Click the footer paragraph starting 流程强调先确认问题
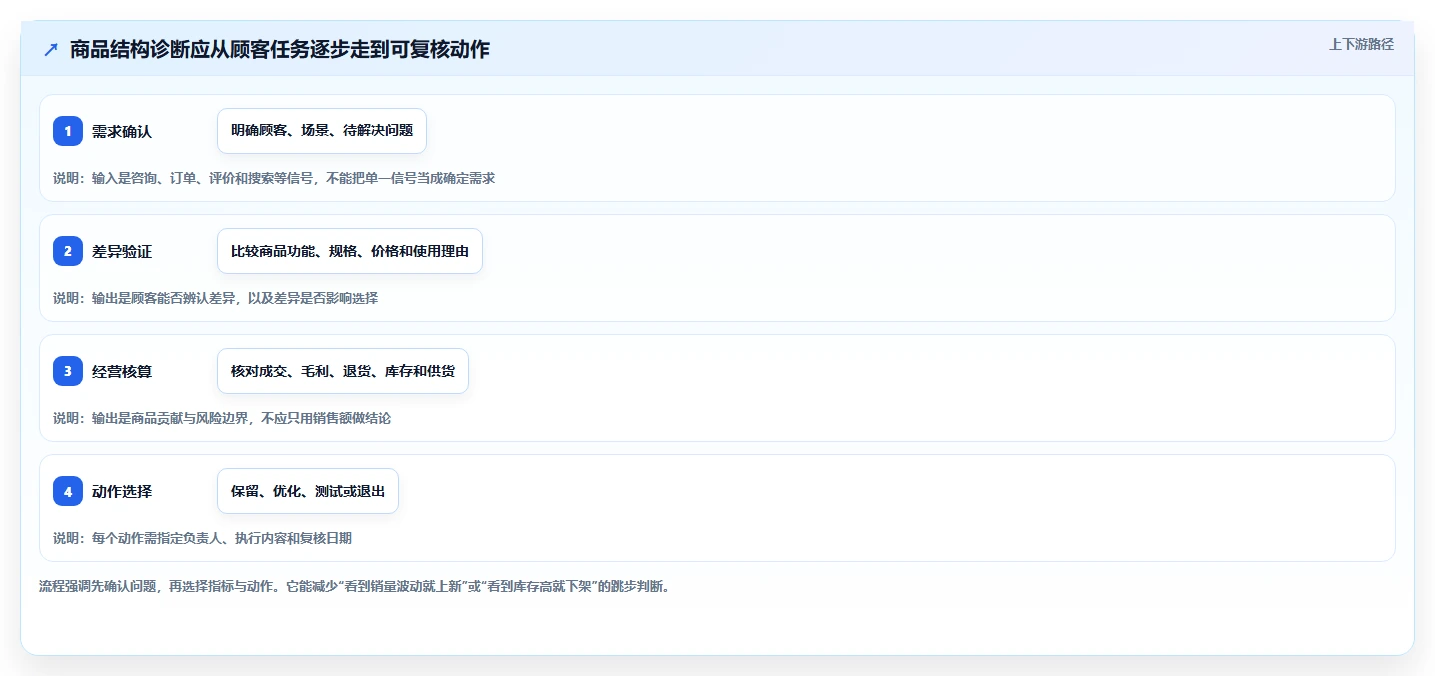Screen dimensions: 1435x676 point(354,586)
